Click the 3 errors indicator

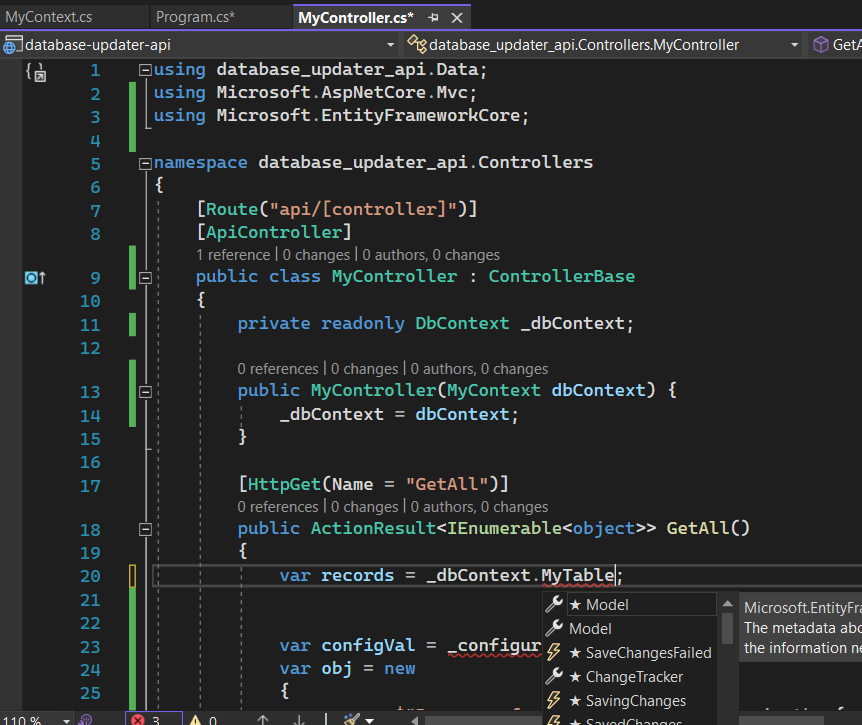point(153,719)
